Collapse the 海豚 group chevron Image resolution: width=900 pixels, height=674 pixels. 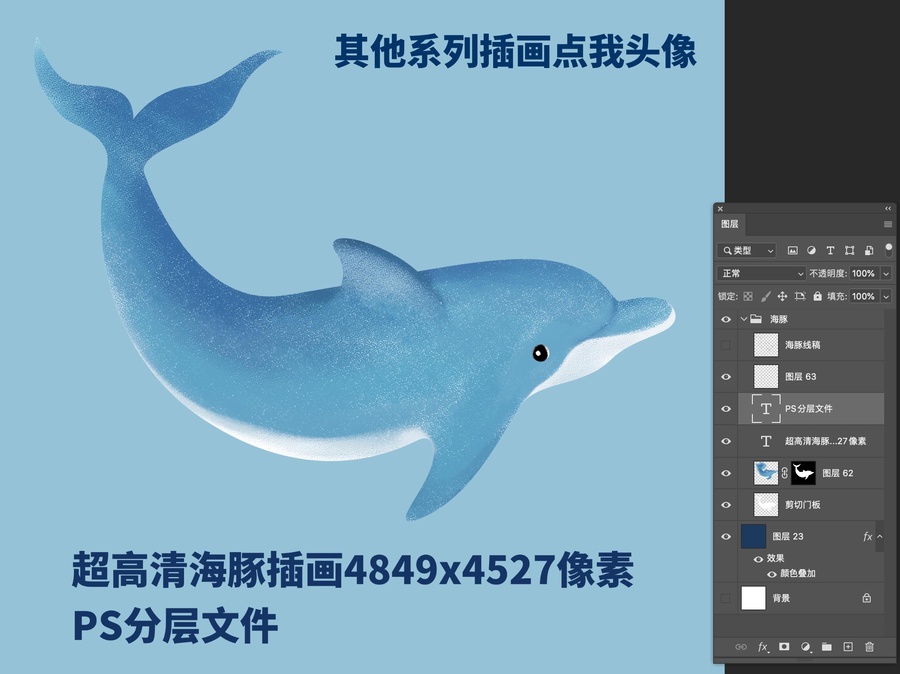[744, 319]
